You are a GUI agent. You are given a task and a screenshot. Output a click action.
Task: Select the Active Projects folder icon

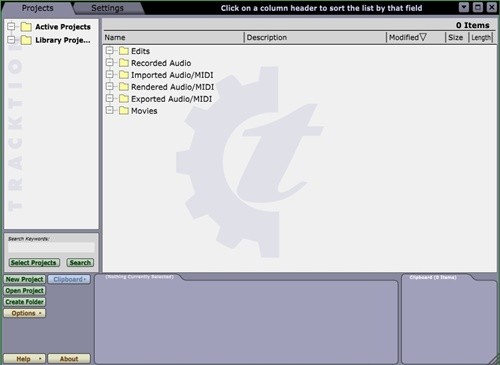(x=26, y=26)
